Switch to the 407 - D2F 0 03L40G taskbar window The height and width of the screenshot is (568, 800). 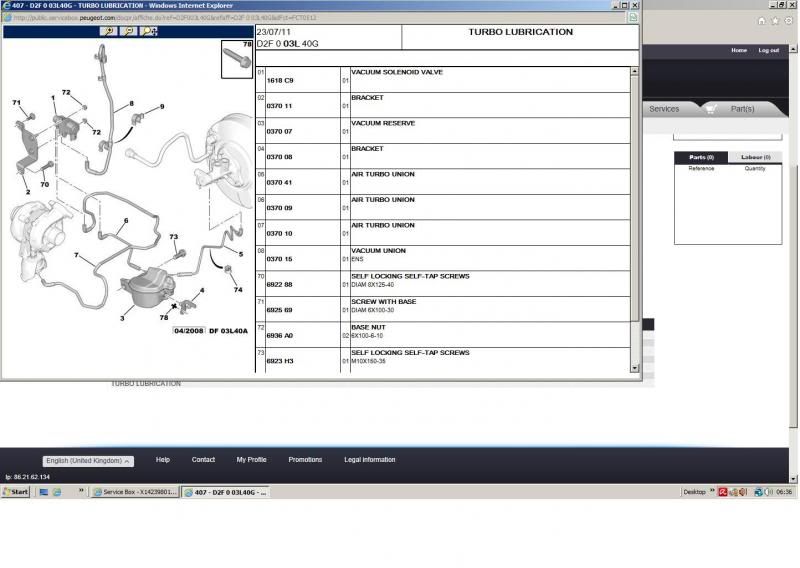tap(226, 492)
